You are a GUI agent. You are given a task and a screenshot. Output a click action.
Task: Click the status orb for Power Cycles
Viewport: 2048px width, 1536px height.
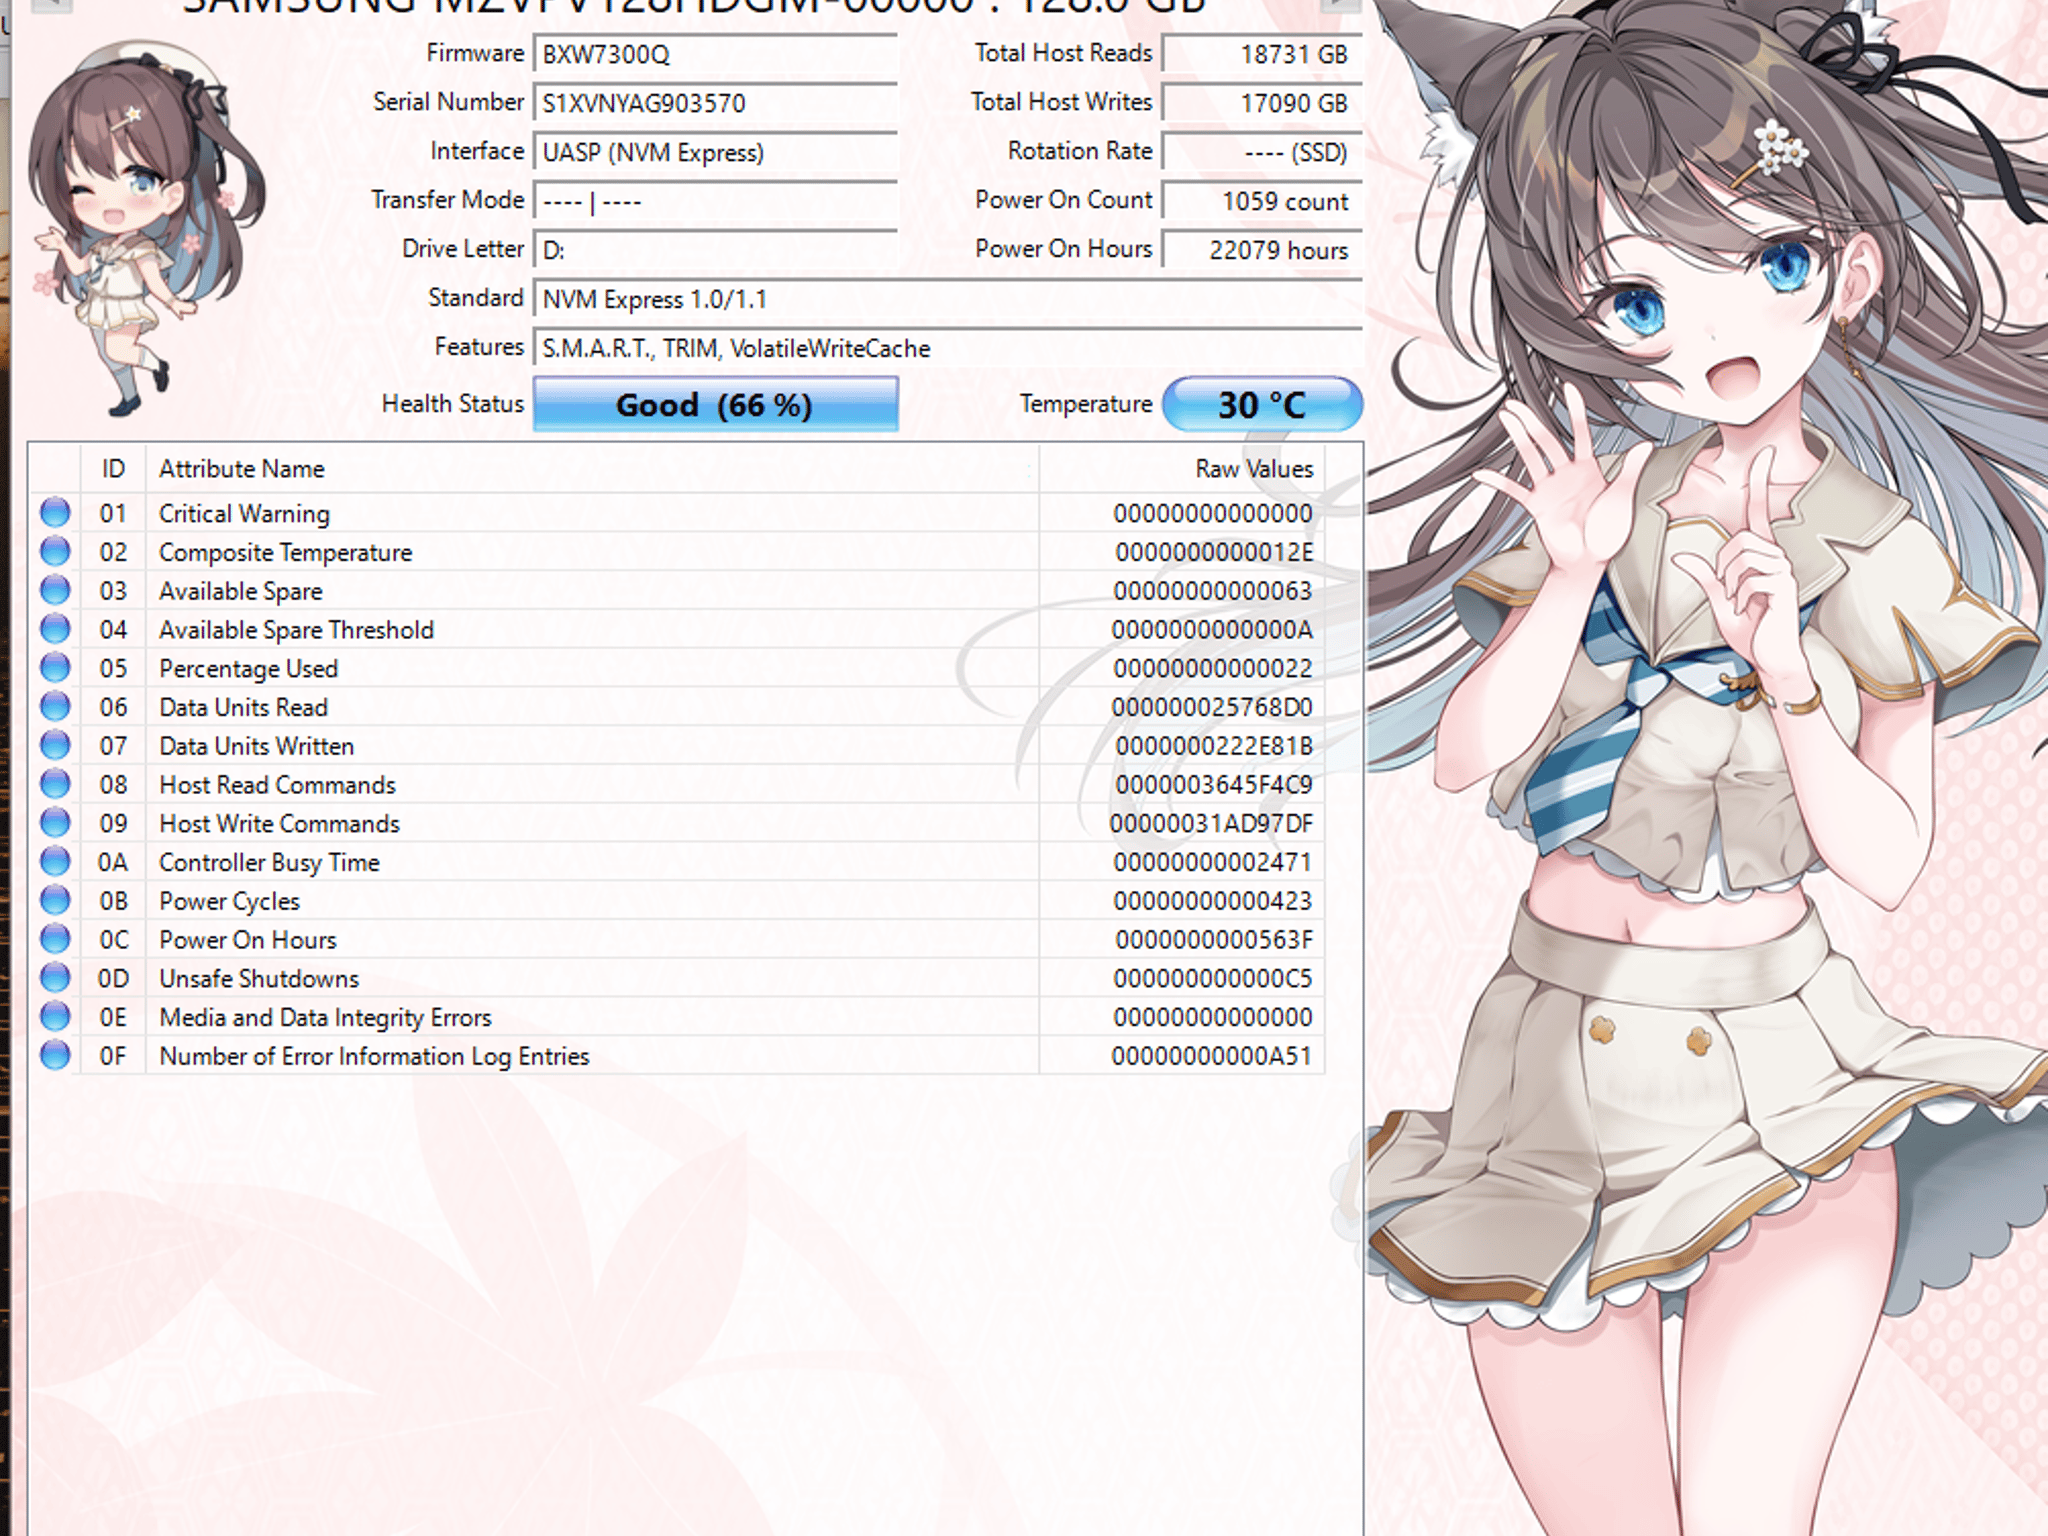(x=55, y=901)
